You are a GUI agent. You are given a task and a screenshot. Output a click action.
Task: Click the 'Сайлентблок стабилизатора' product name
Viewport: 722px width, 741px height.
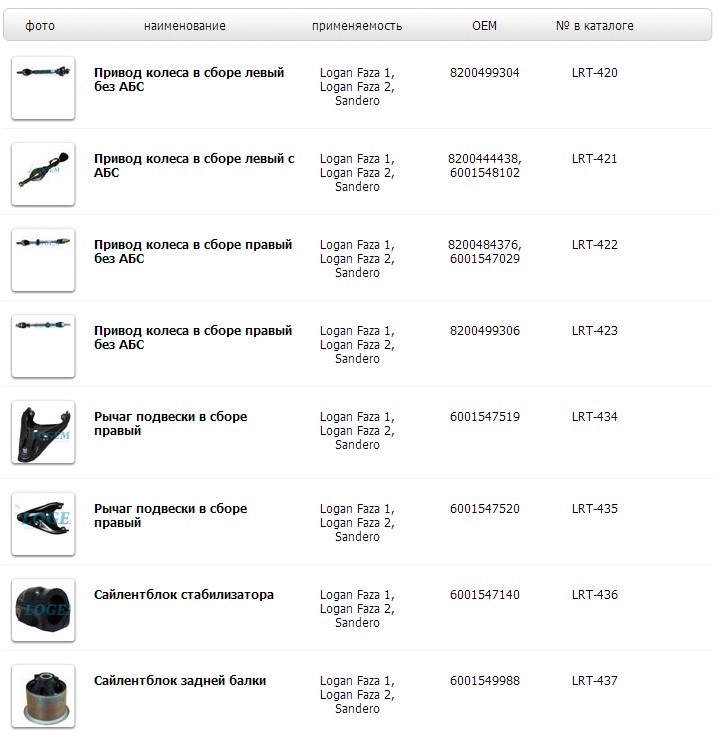(184, 595)
